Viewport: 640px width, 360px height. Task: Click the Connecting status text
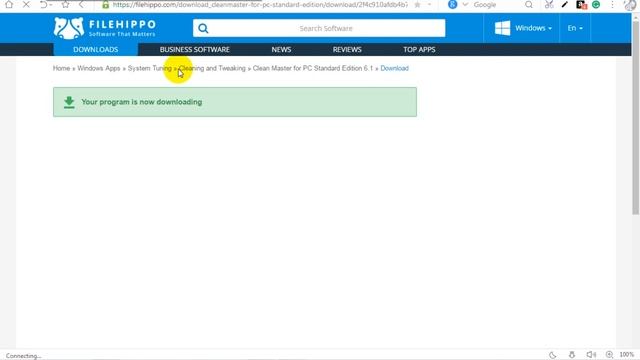click(24, 356)
